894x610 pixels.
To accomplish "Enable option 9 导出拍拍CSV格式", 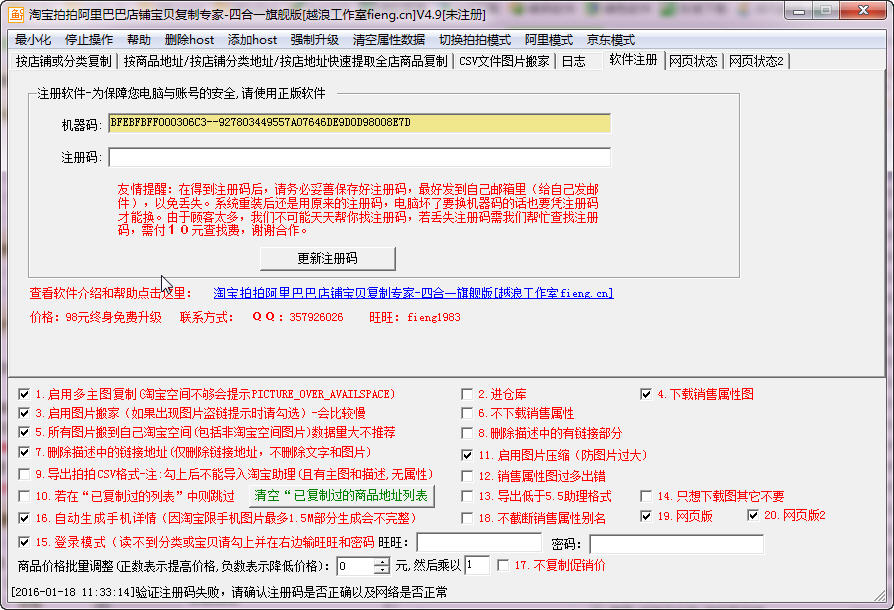I will (x=24, y=474).
